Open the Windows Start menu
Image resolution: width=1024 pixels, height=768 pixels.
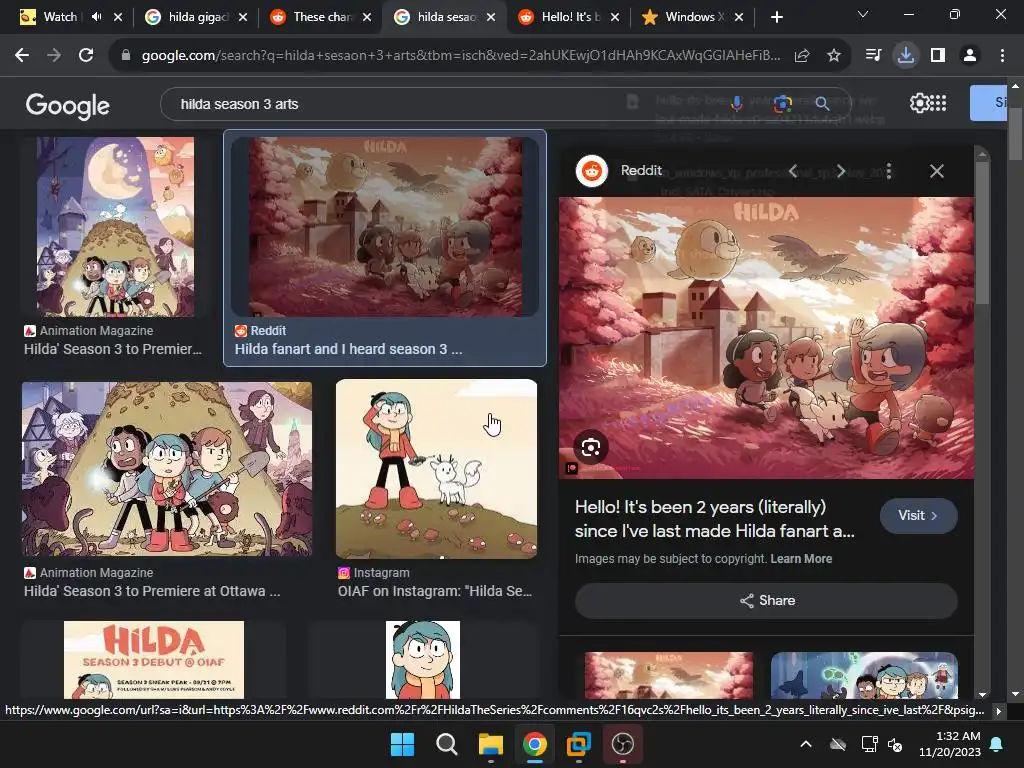click(402, 744)
